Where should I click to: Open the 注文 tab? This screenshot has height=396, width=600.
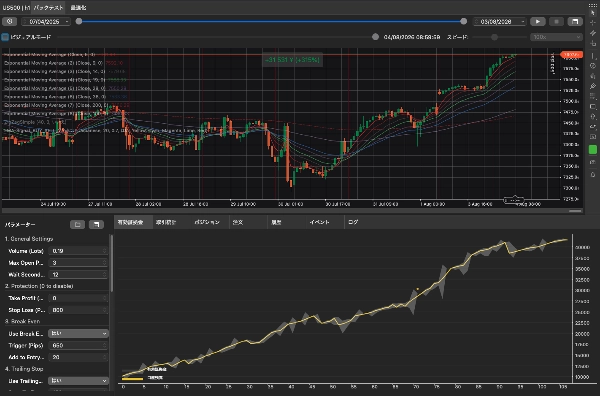click(x=238, y=222)
